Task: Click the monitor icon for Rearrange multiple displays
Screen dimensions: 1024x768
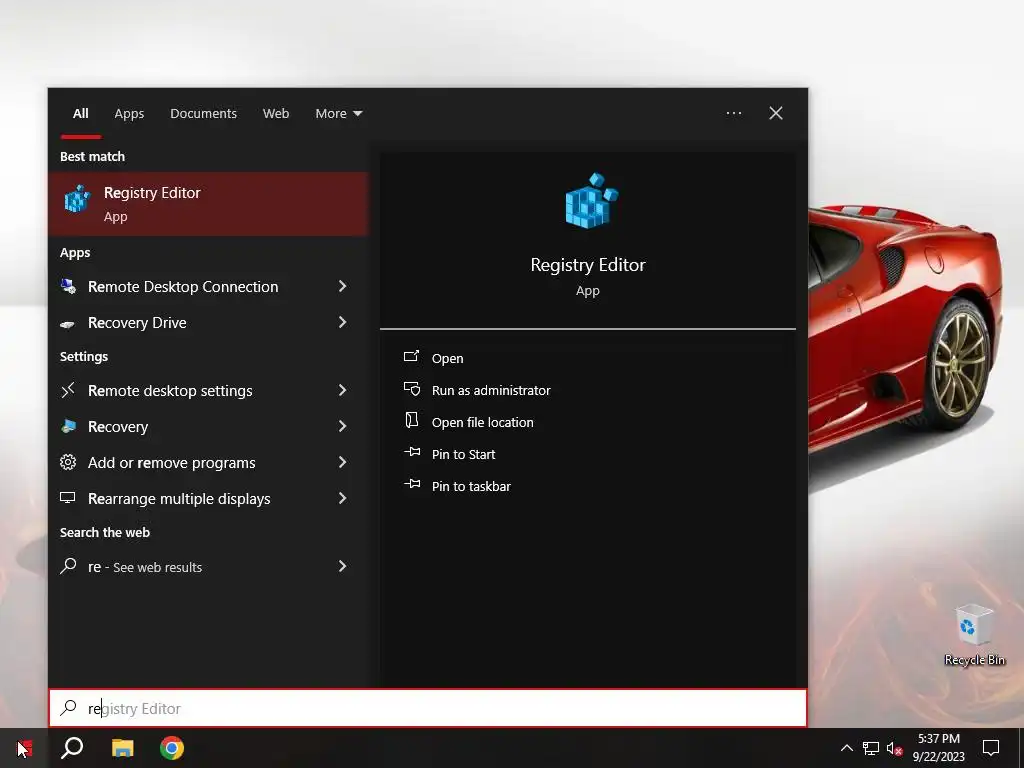Action: (x=68, y=498)
